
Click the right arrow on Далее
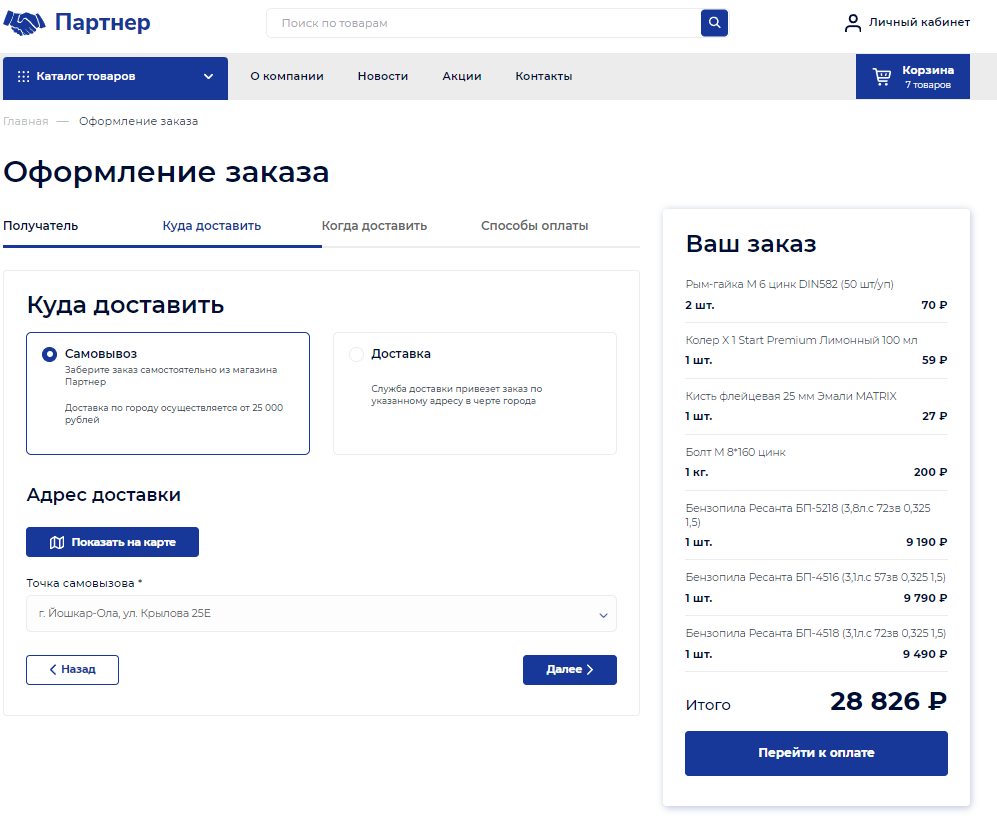(590, 670)
